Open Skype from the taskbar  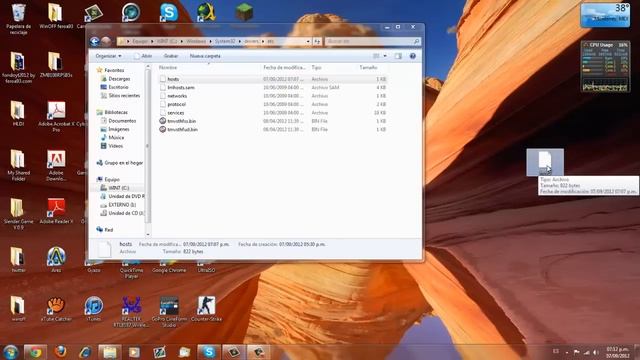[209, 352]
